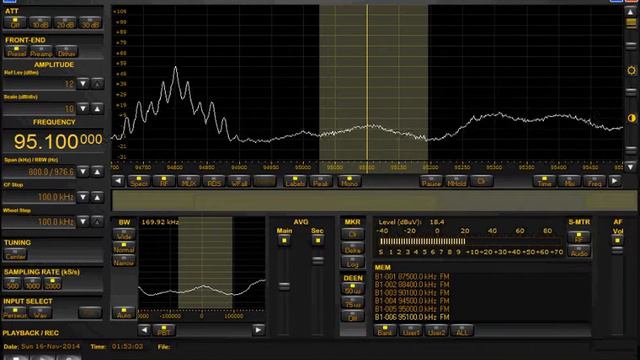This screenshot has height=360, width=640.
Task: Select 20 dB attenuation
Action: pos(65,22)
